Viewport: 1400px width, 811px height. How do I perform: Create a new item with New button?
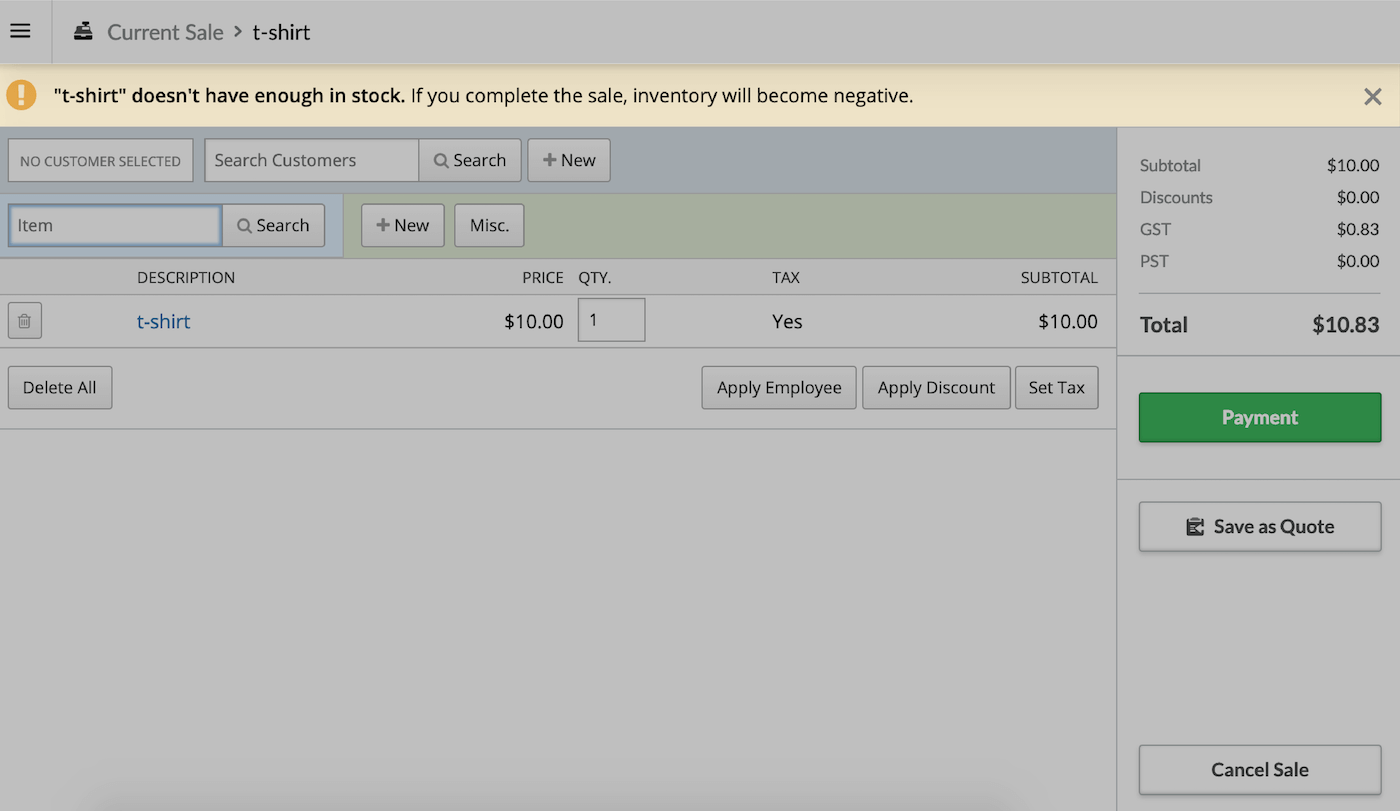click(x=402, y=225)
